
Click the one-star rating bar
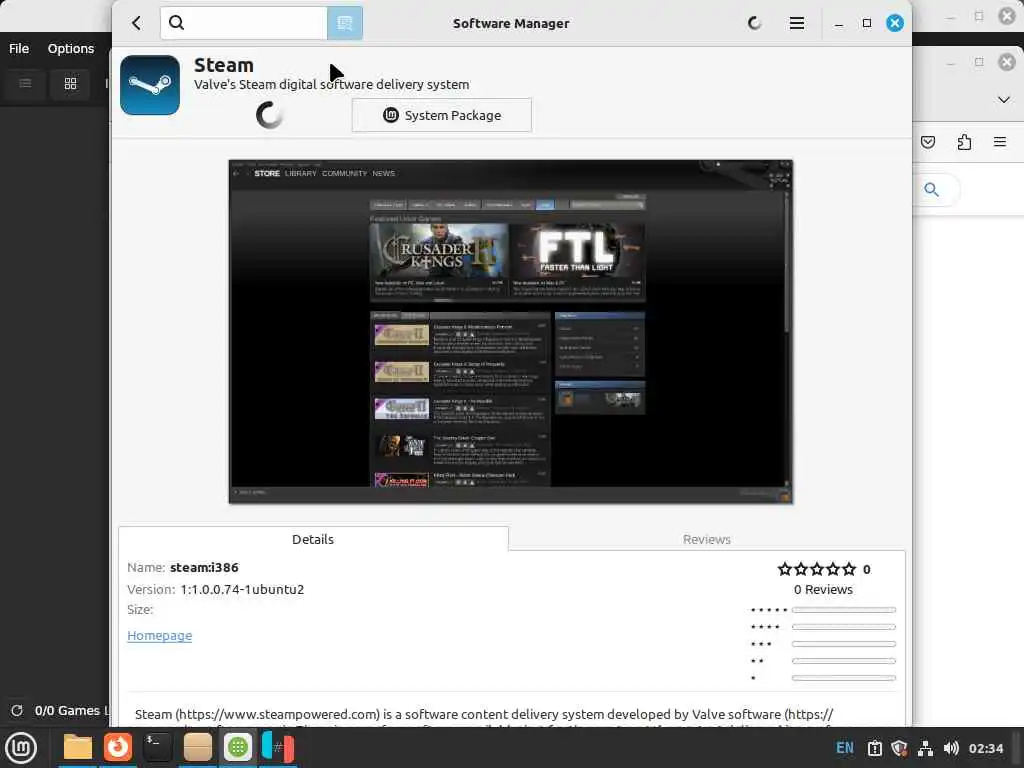click(x=844, y=678)
